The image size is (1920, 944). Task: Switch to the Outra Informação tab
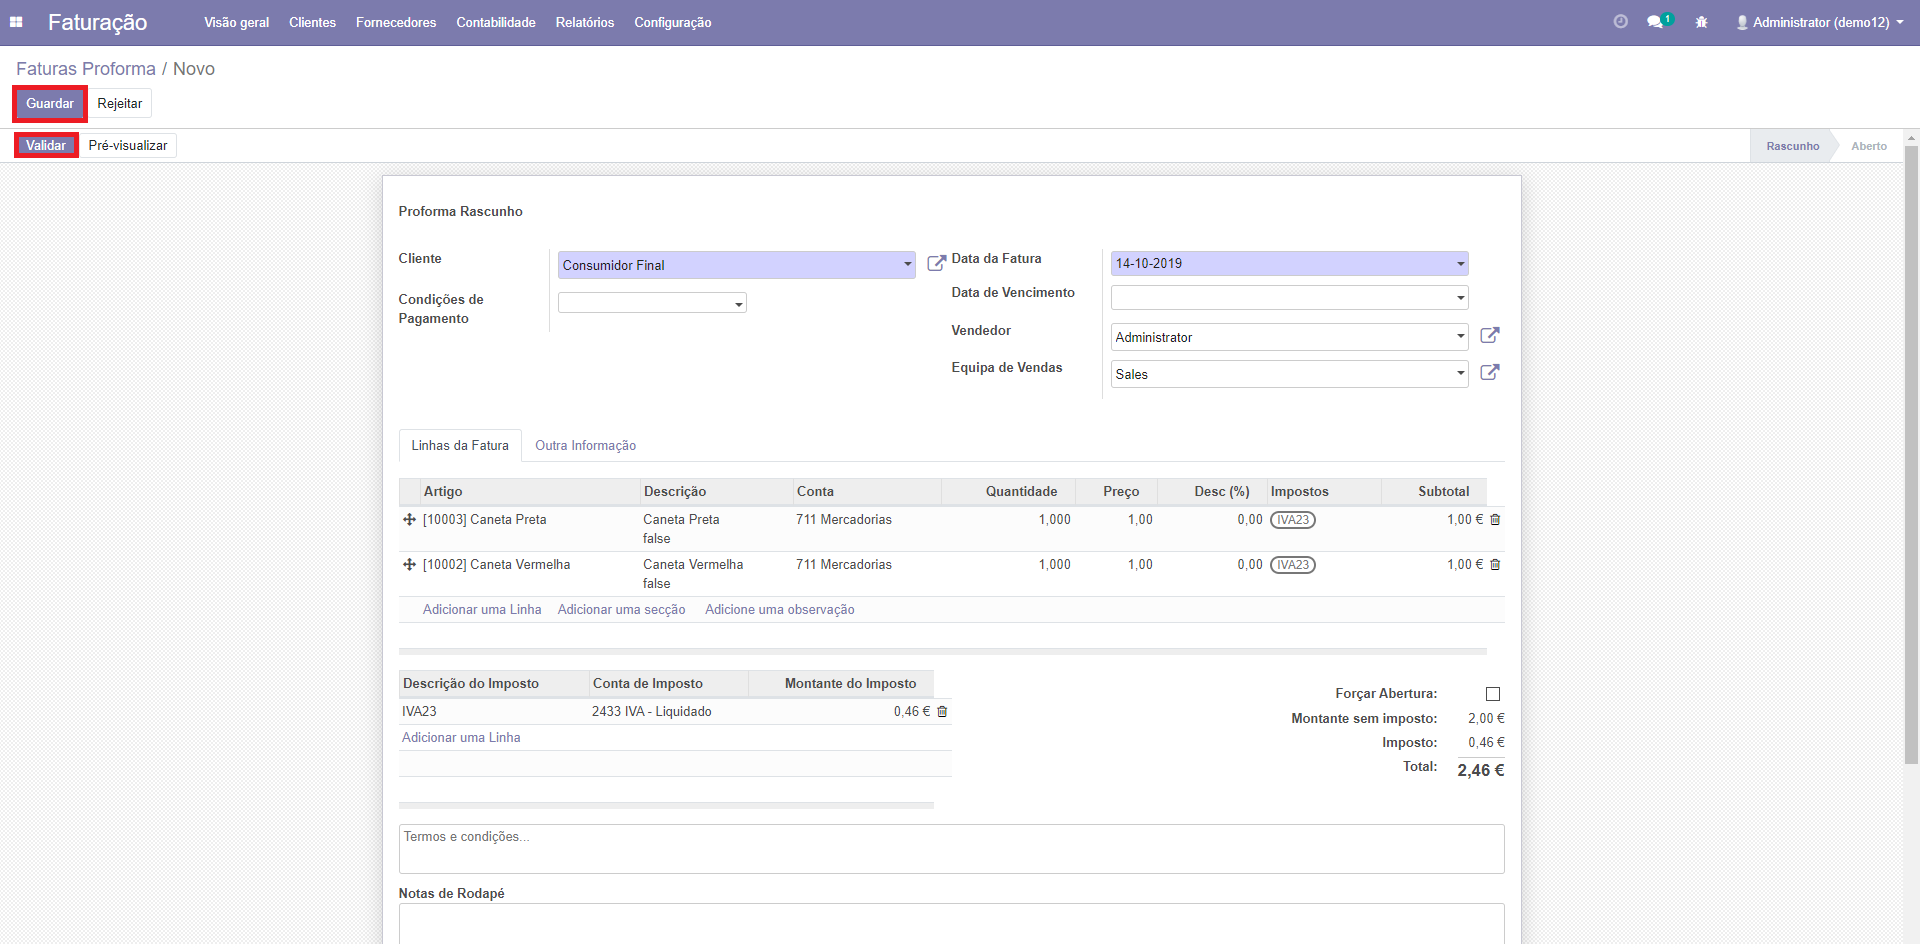pyautogui.click(x=585, y=446)
